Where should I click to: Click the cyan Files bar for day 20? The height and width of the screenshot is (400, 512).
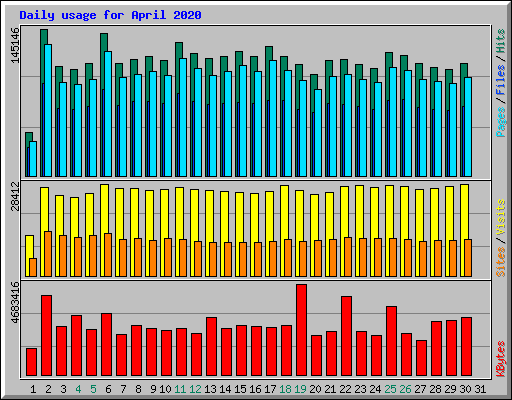318,133
